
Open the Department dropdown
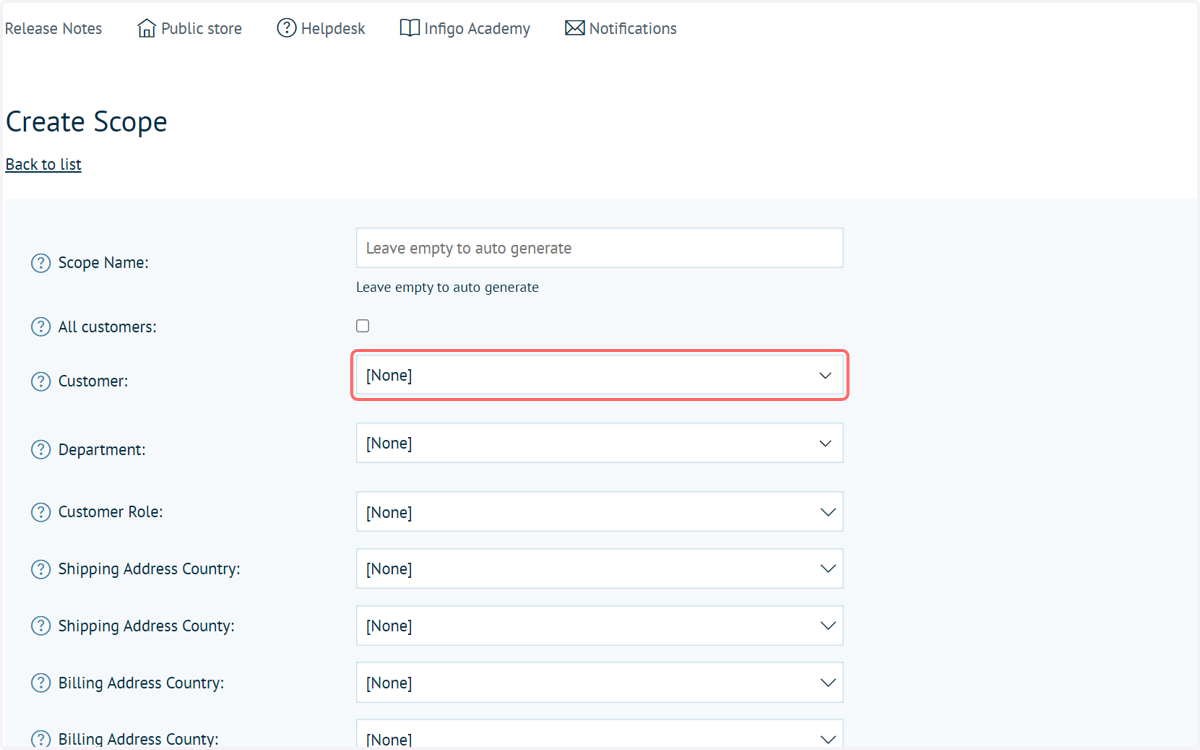point(600,443)
